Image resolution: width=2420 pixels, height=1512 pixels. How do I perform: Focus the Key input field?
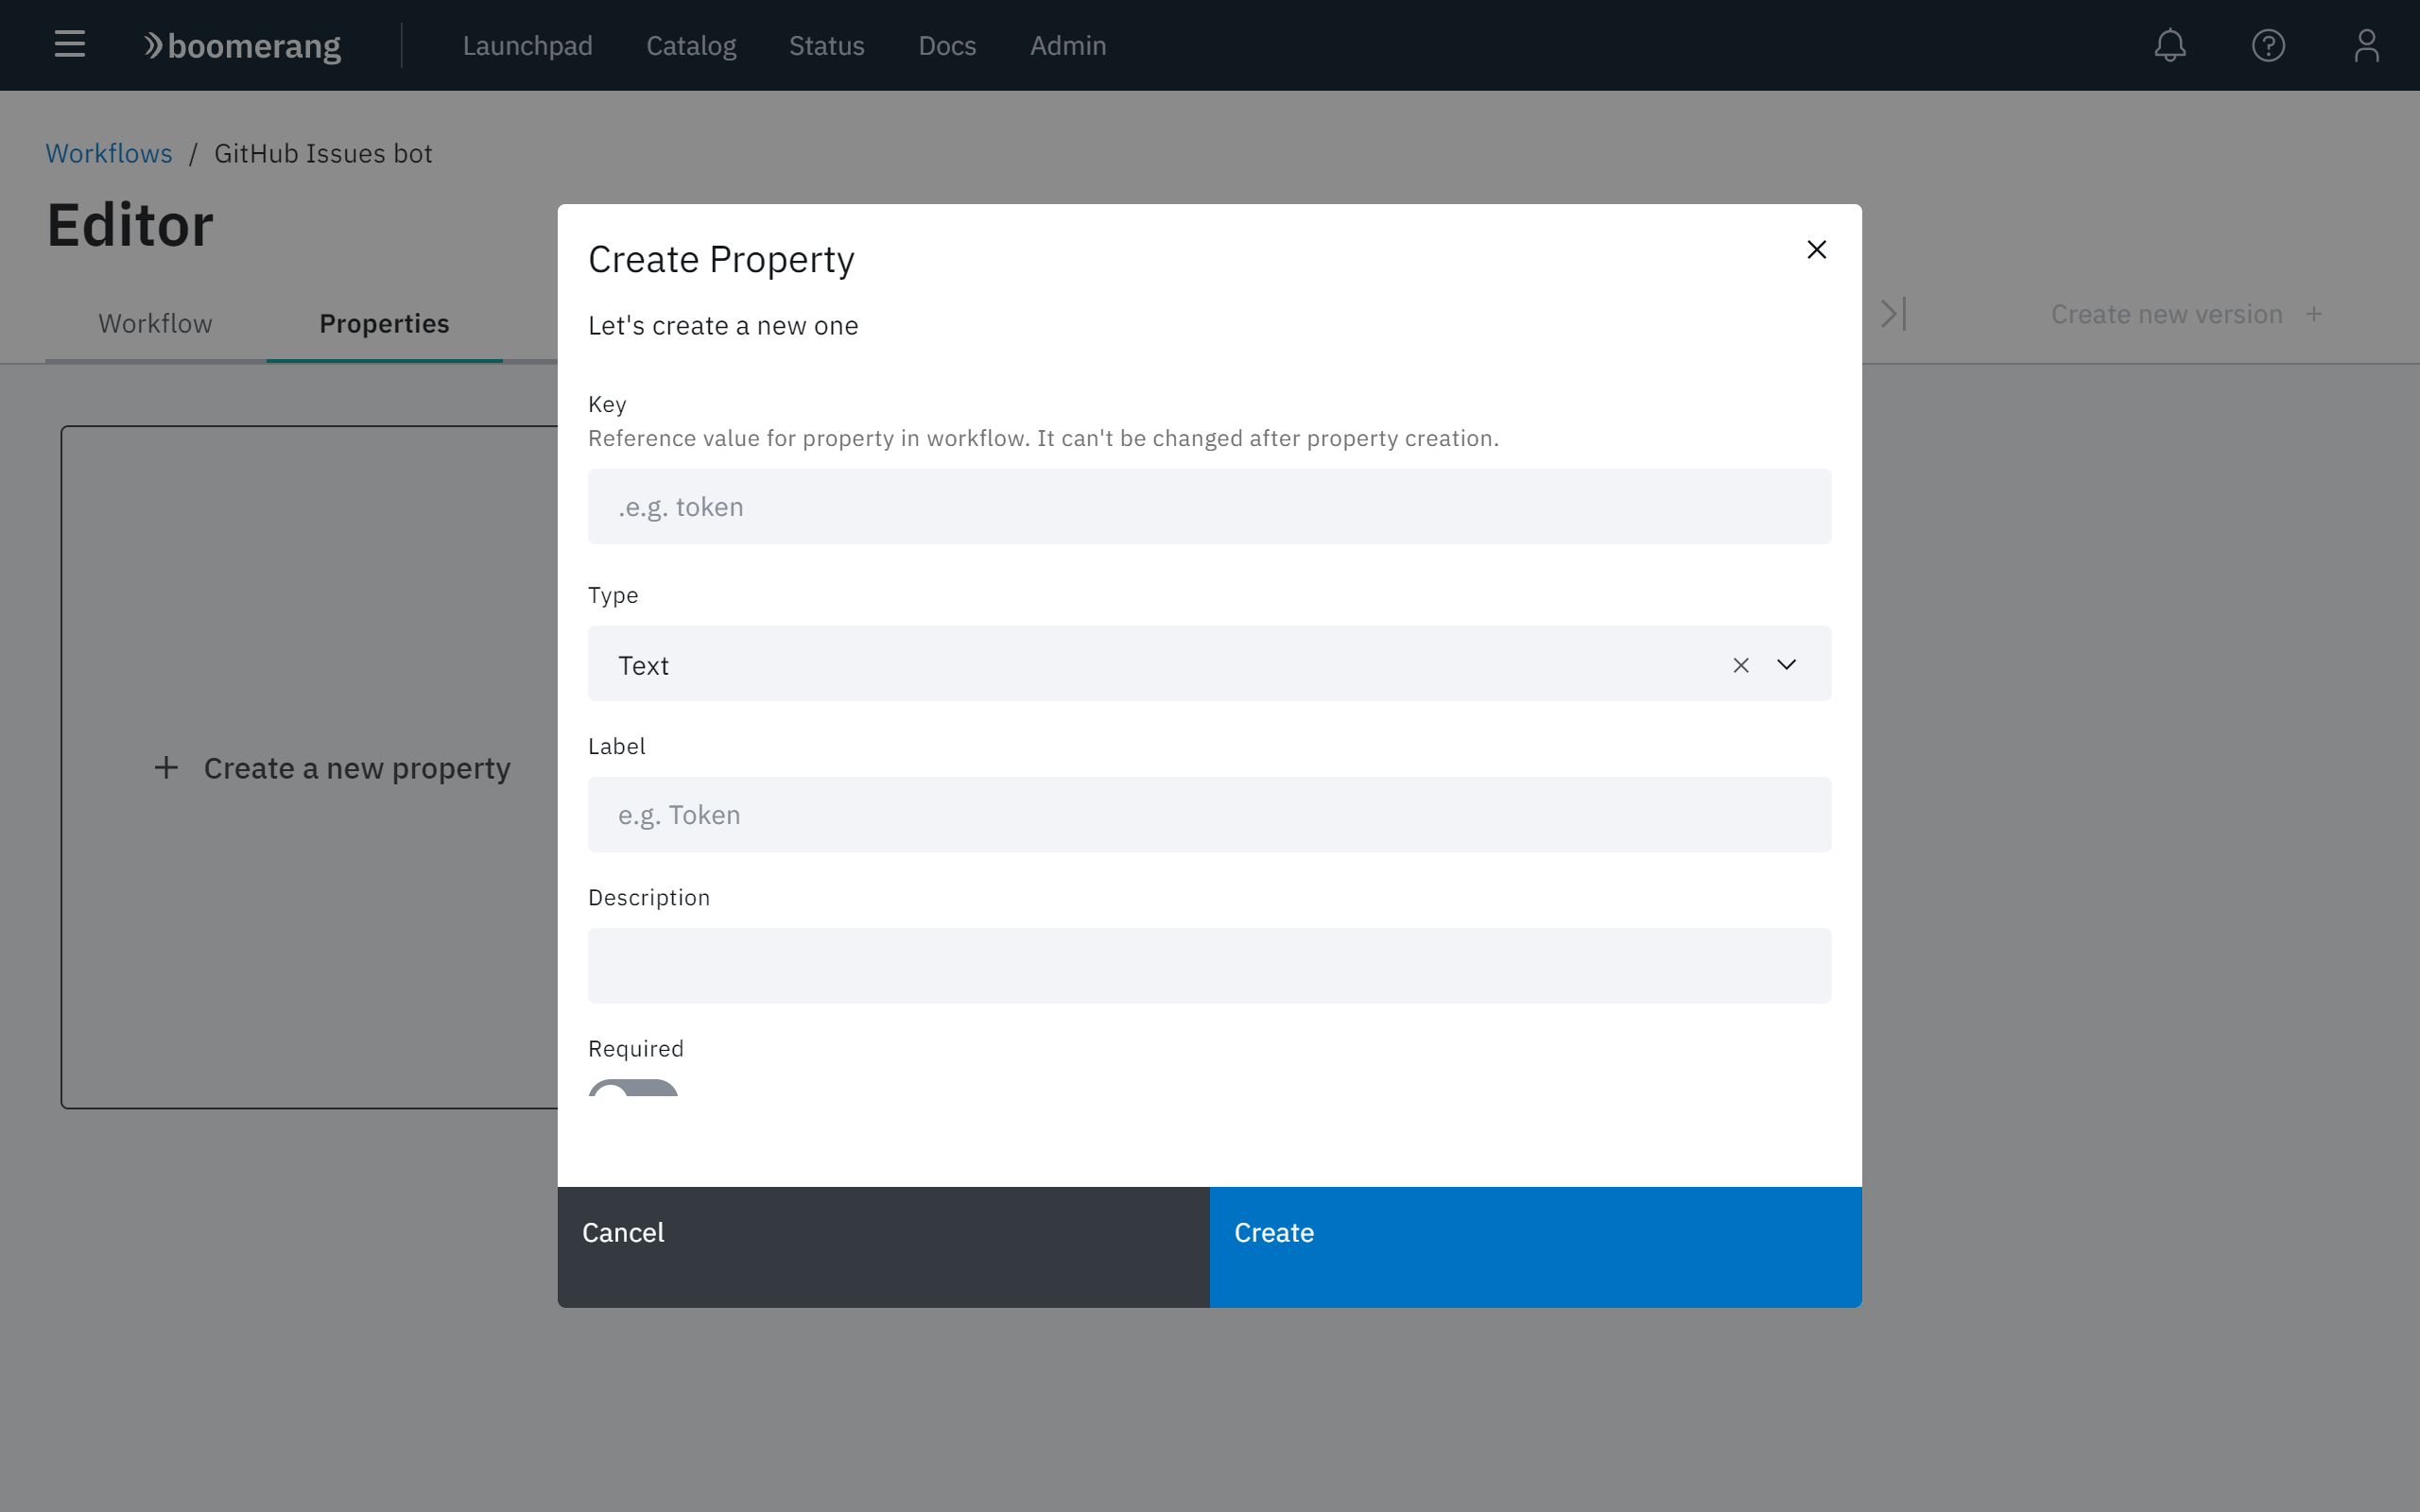coord(1209,507)
